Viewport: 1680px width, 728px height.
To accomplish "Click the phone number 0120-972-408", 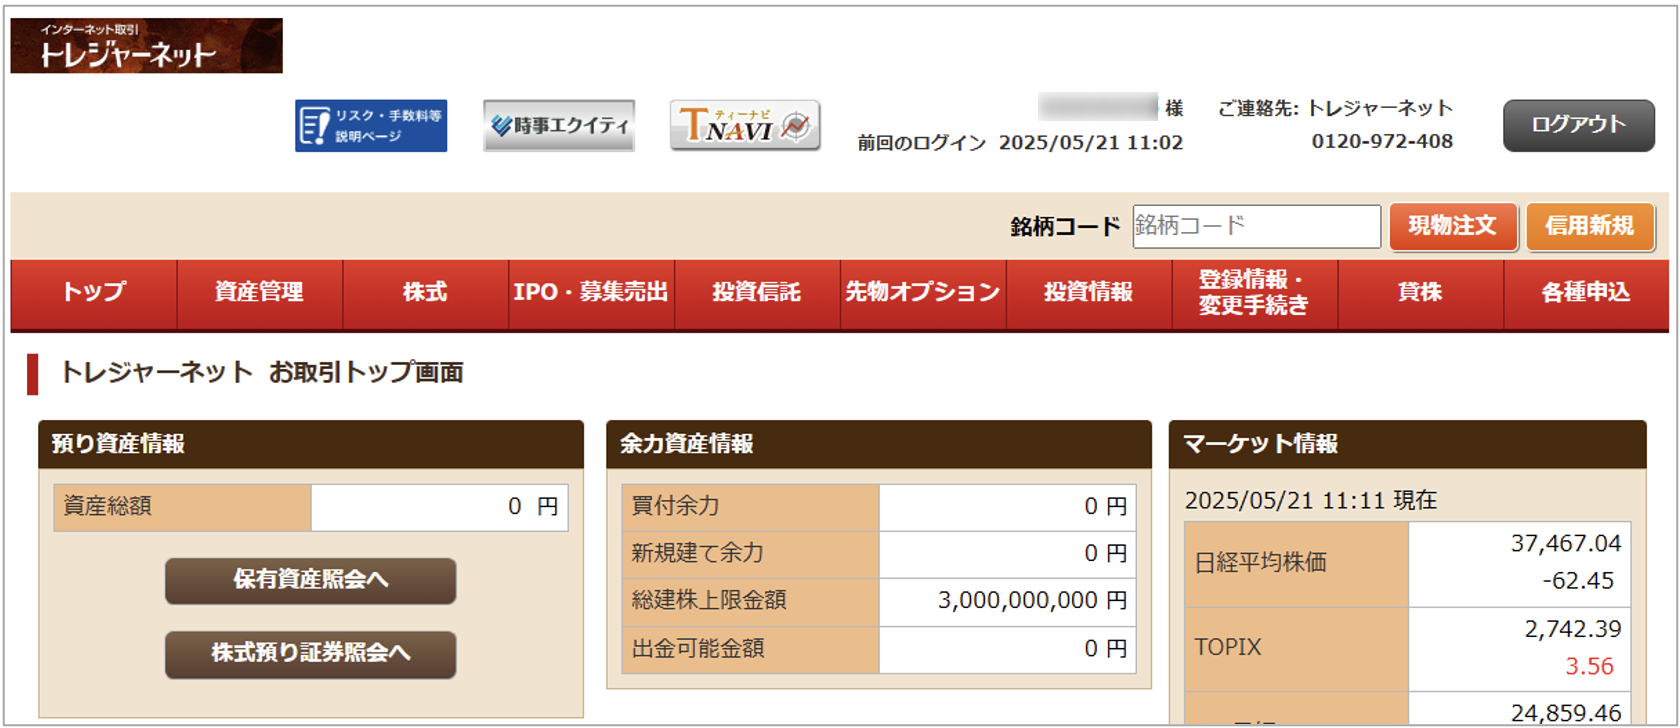I will [x=1382, y=142].
